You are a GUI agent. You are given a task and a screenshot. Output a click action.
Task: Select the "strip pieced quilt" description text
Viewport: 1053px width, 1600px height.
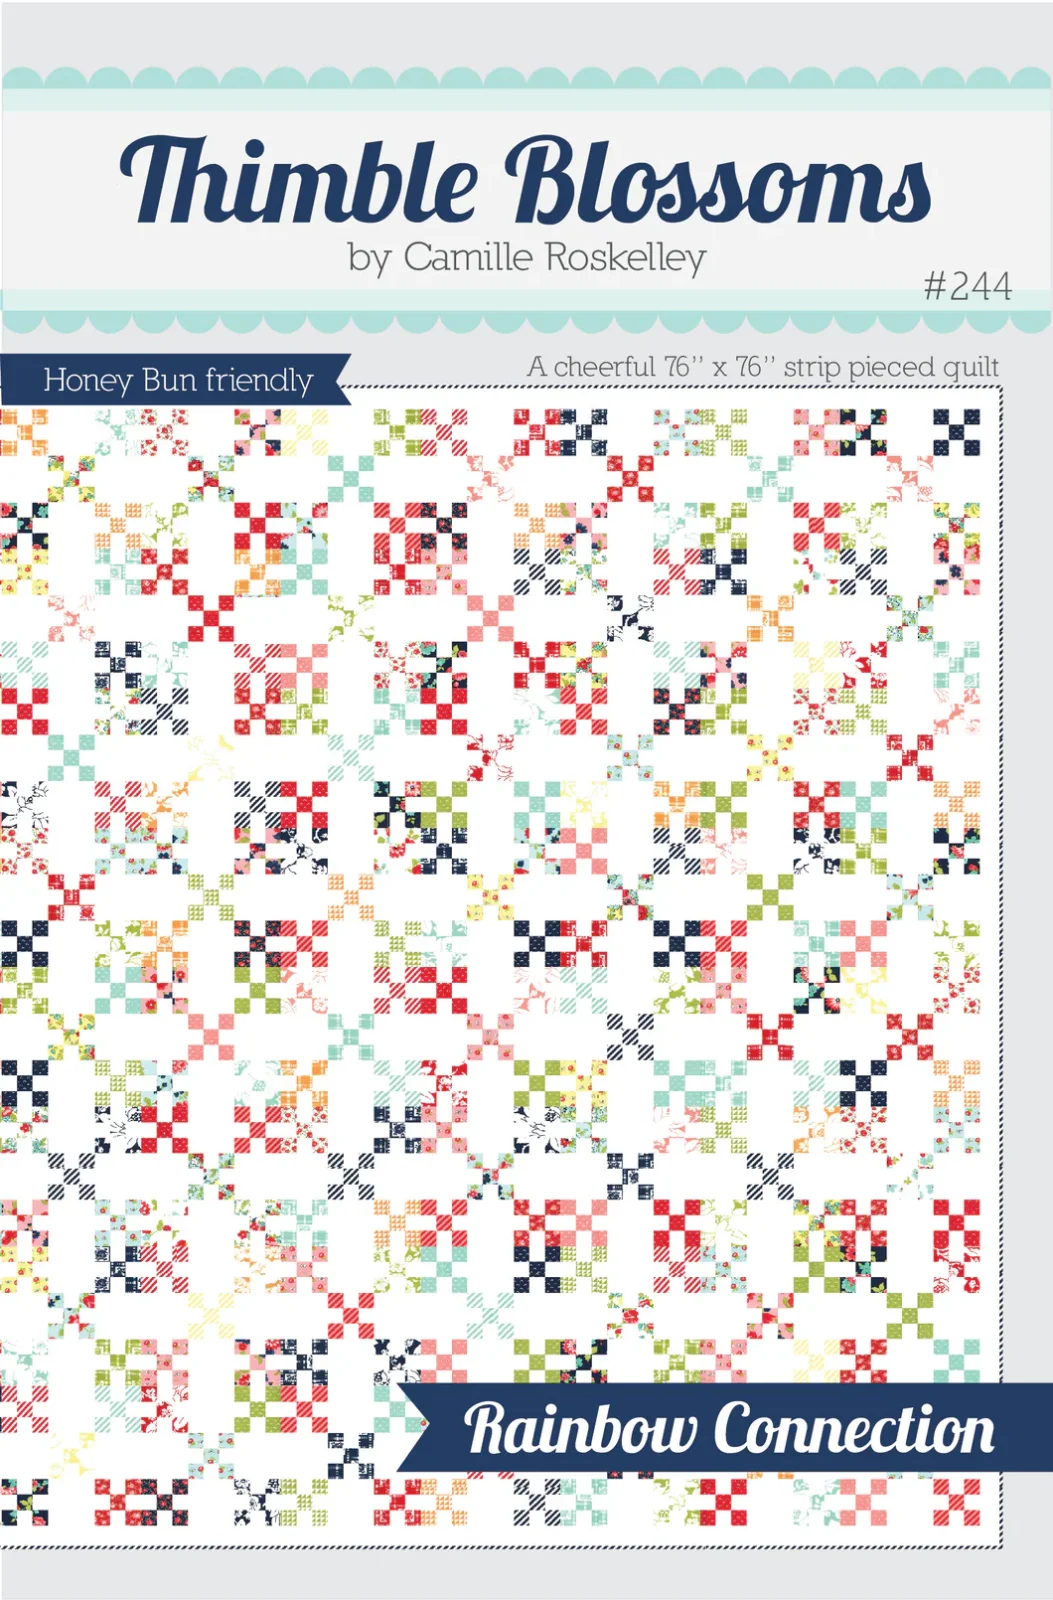890,367
